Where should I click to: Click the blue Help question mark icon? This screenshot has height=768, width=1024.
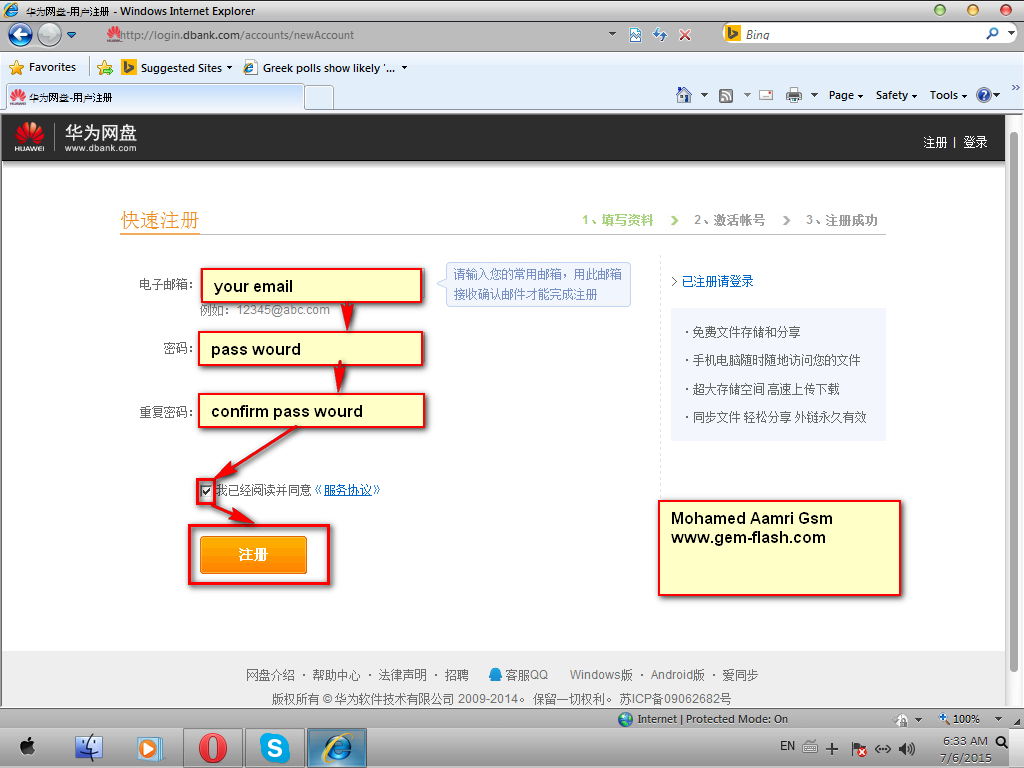pyautogui.click(x=984, y=95)
